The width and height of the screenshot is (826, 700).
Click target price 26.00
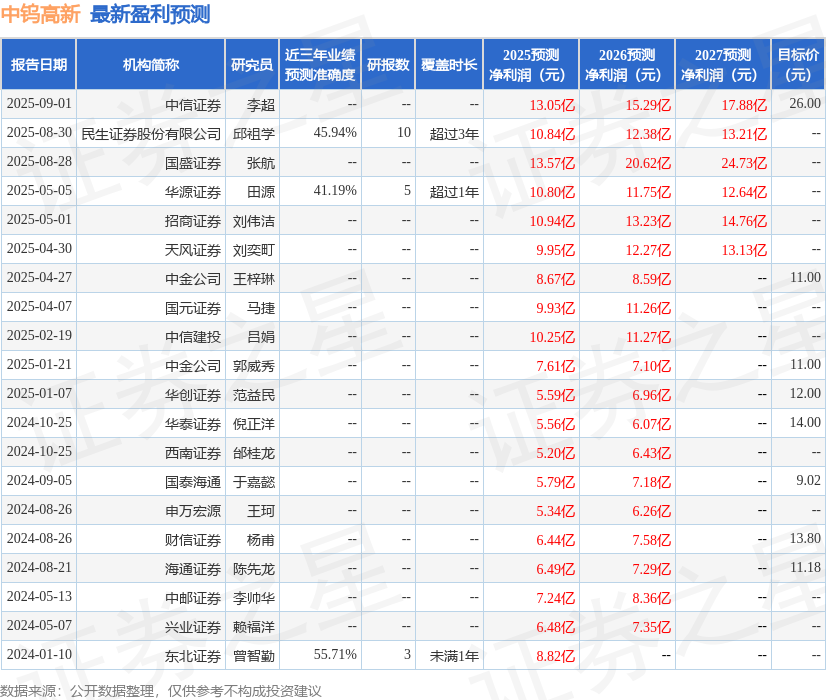[x=805, y=103]
